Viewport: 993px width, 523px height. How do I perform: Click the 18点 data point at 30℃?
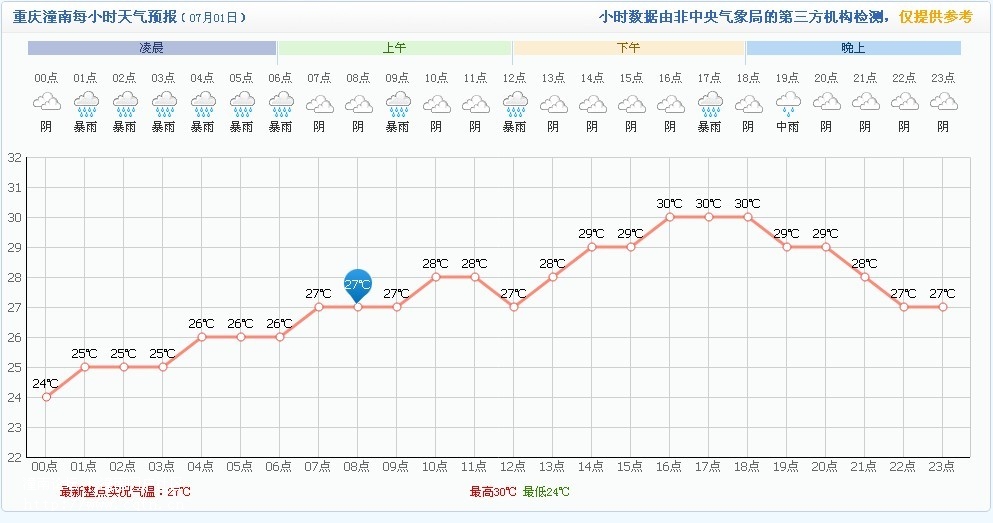748,217
